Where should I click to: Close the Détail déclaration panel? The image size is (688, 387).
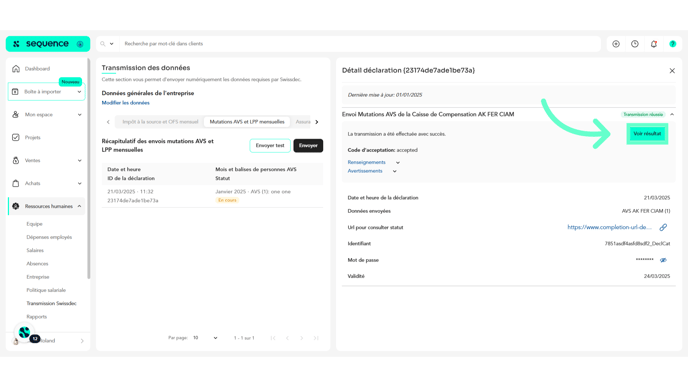[x=672, y=71]
